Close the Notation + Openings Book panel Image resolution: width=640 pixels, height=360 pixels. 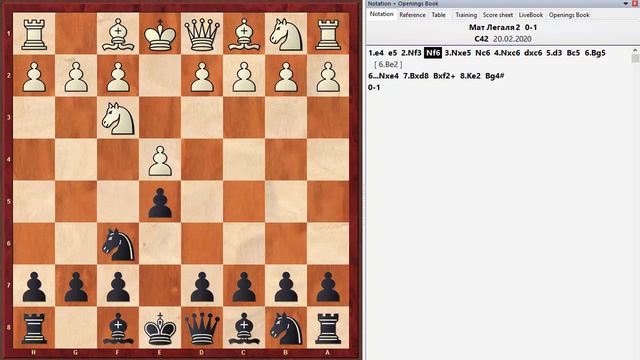pos(635,3)
